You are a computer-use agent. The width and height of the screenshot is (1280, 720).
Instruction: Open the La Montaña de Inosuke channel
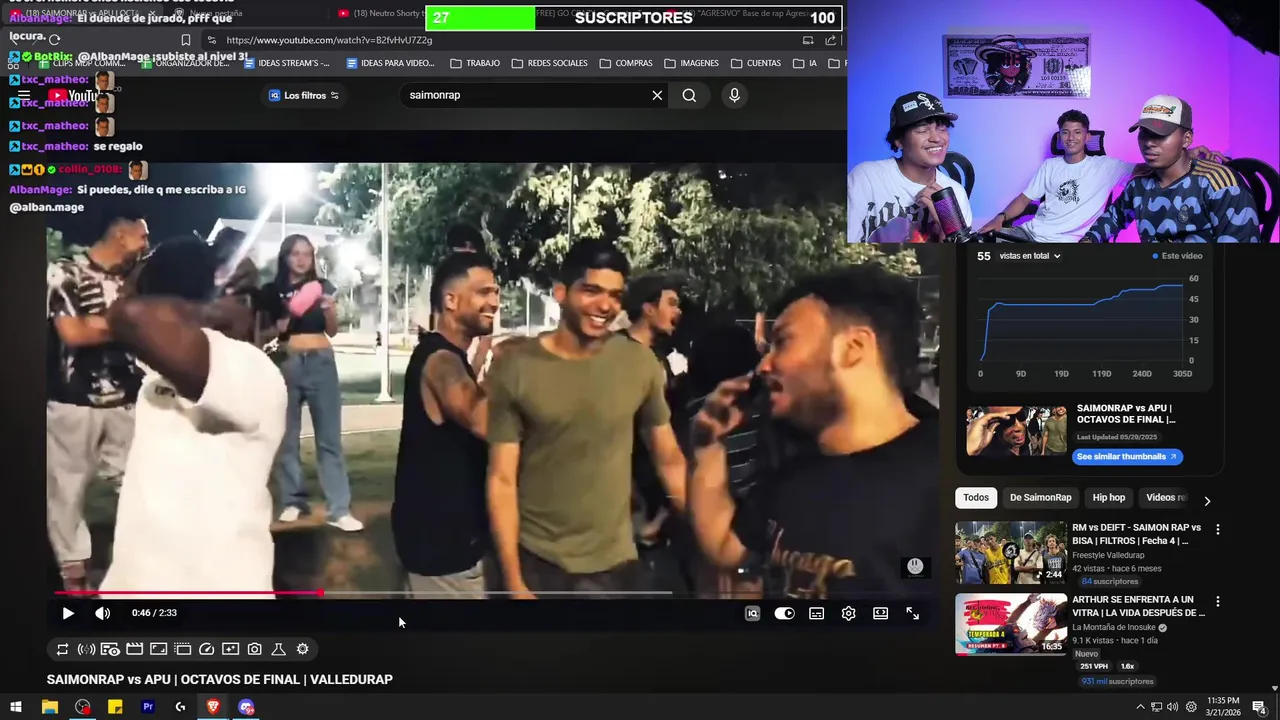point(1114,628)
